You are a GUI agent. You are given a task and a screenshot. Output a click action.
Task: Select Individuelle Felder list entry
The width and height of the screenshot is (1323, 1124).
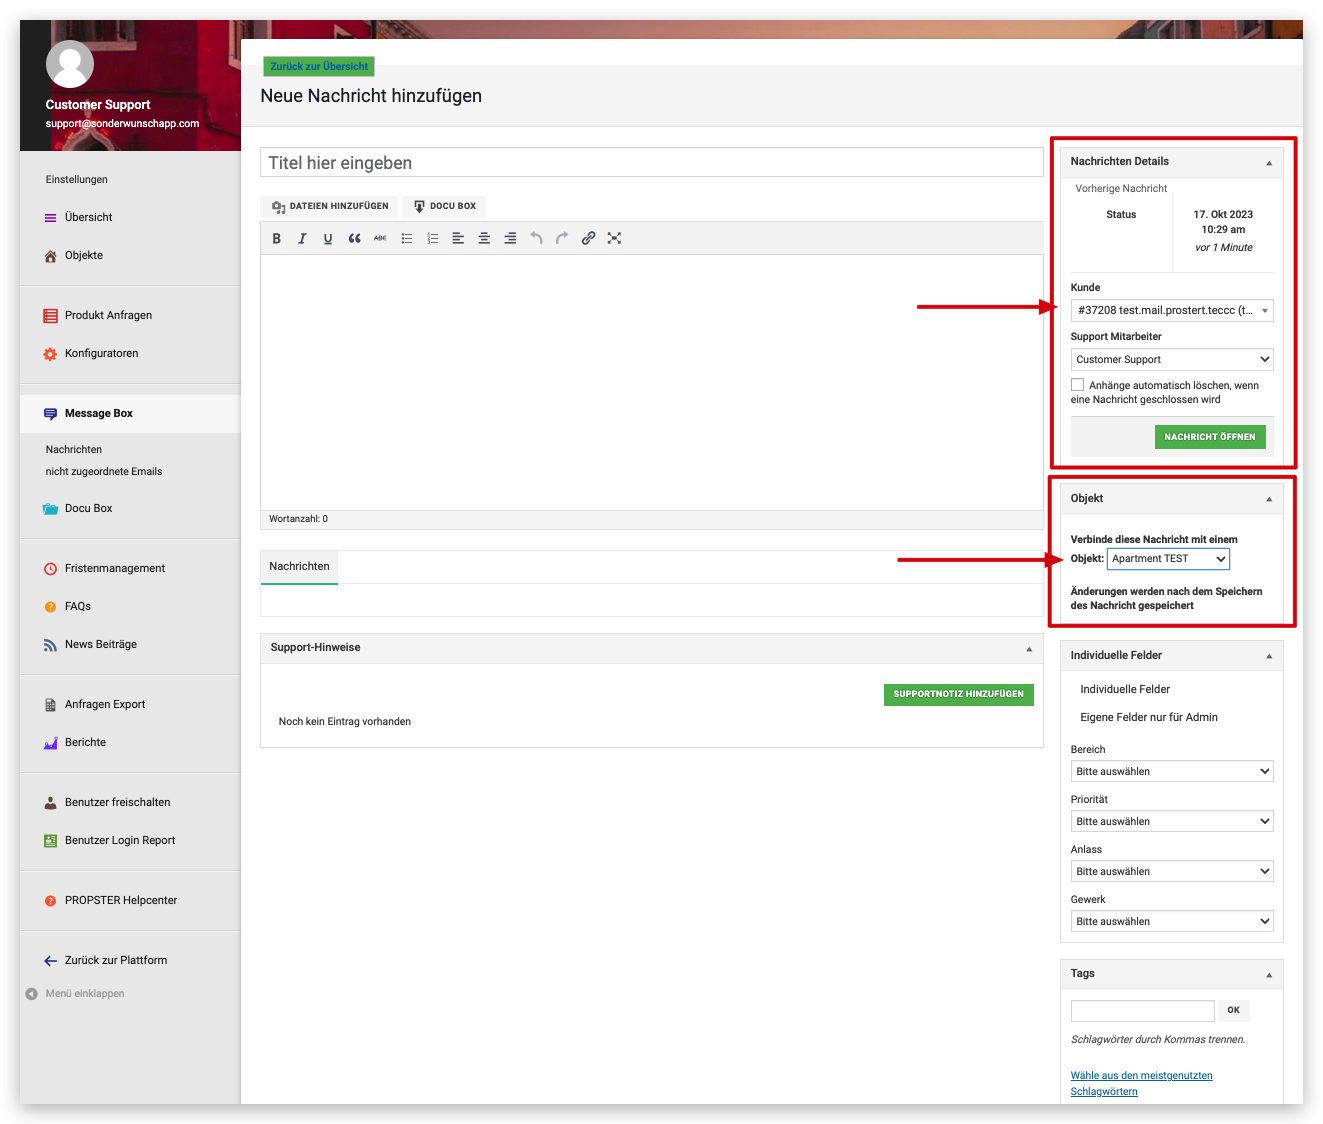[1125, 690]
